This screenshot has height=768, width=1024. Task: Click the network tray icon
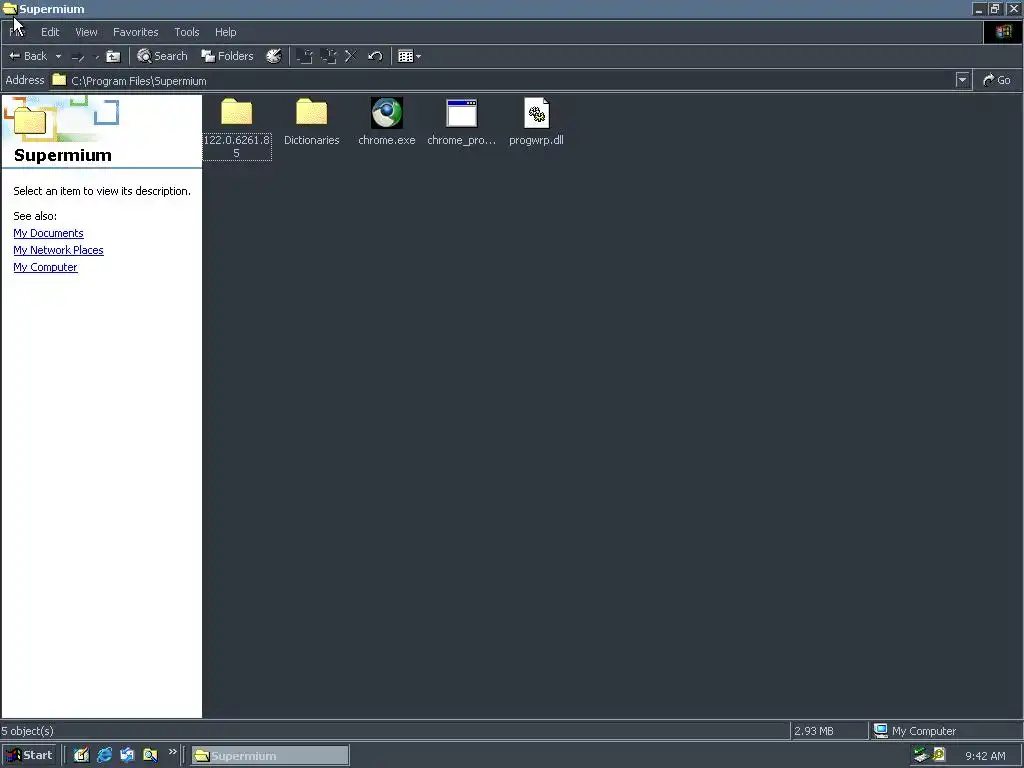pyautogui.click(x=921, y=755)
